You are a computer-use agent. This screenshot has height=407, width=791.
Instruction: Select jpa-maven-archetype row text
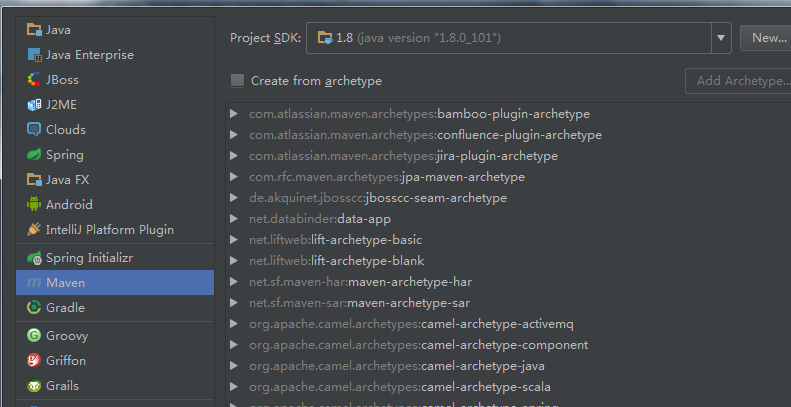(x=387, y=177)
